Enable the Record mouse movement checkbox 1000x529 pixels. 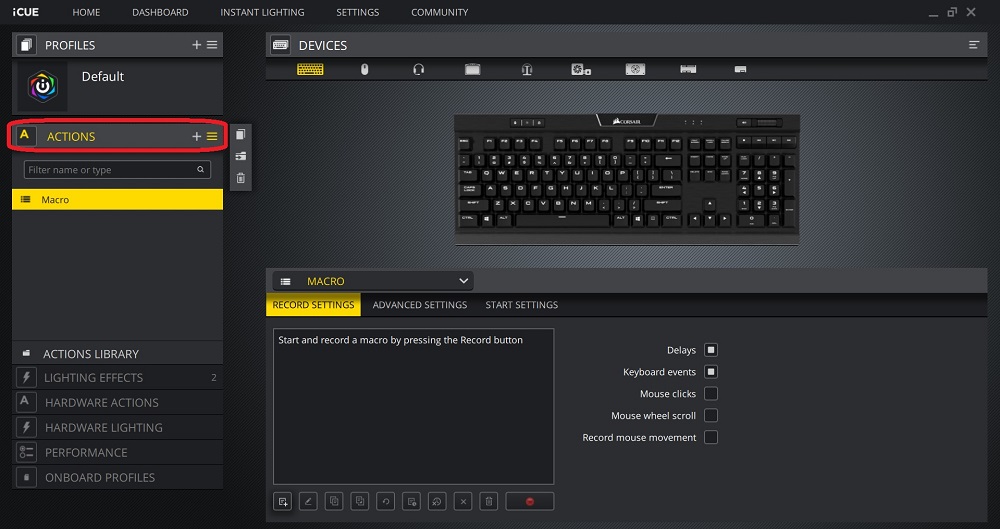pyautogui.click(x=710, y=437)
